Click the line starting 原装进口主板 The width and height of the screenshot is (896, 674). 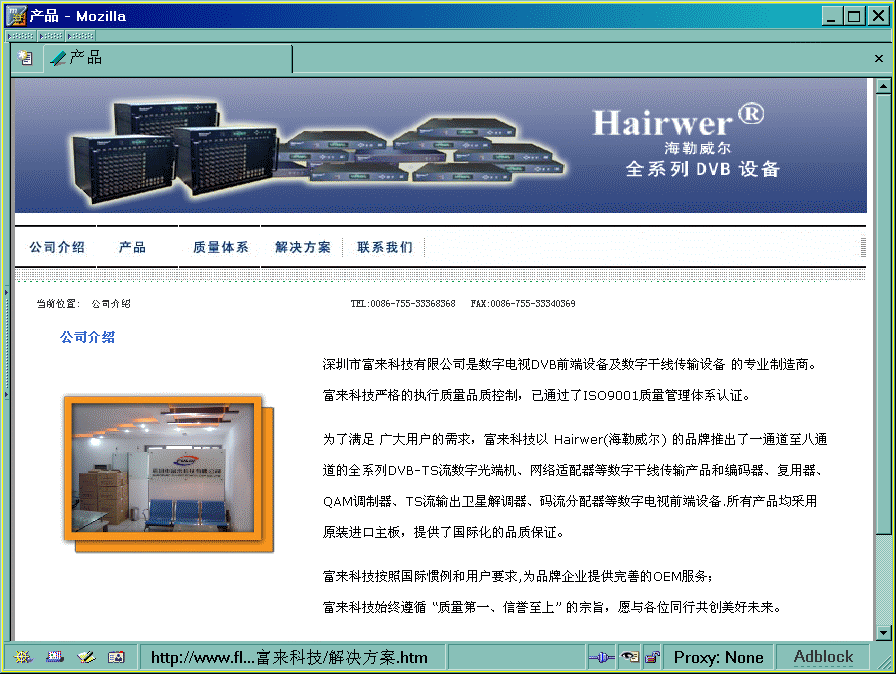click(443, 532)
